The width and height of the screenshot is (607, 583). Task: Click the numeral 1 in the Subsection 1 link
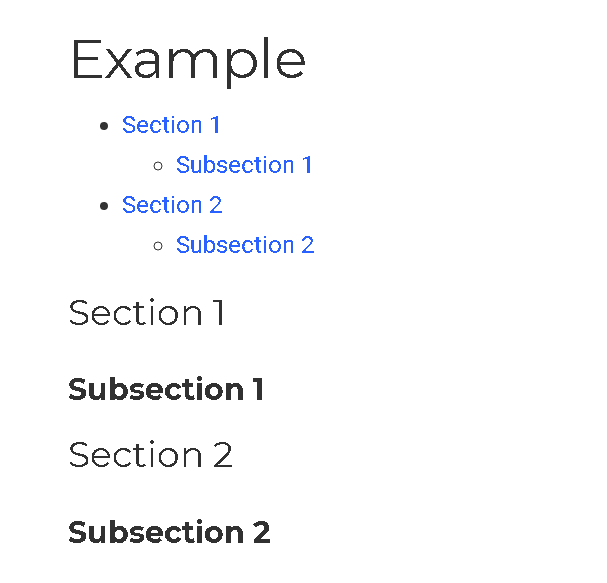point(307,165)
